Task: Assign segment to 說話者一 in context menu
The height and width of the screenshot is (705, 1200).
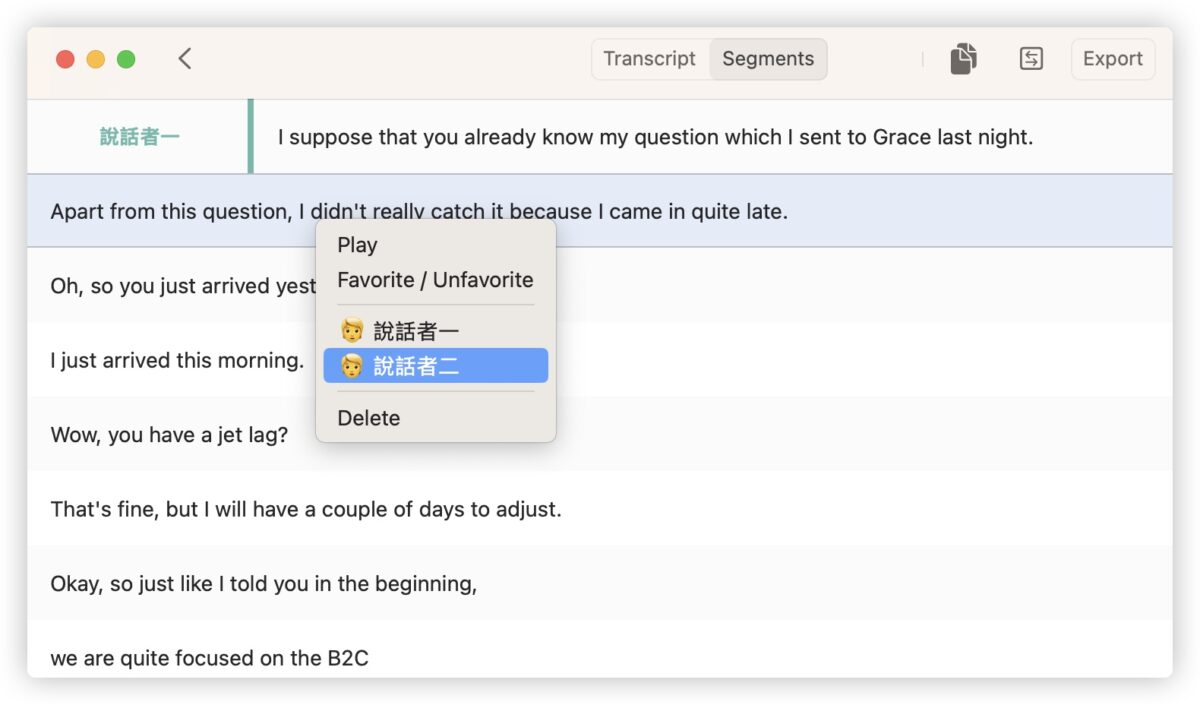Action: click(435, 331)
